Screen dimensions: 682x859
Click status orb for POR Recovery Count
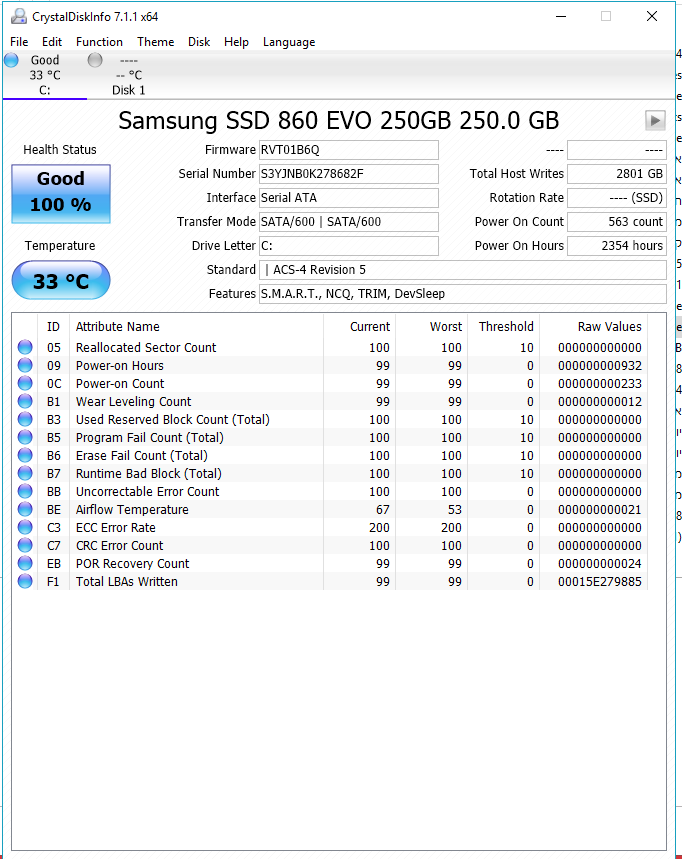(25, 563)
